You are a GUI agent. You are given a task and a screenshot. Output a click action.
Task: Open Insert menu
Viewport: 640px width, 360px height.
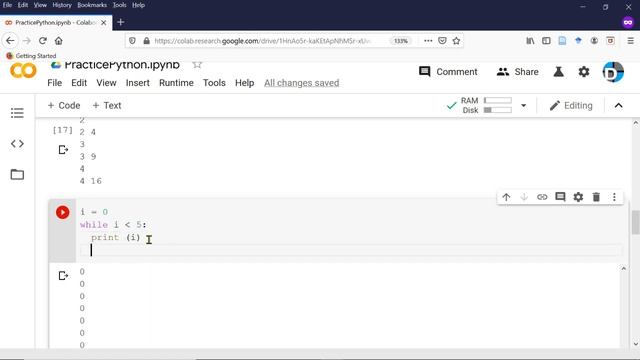[138, 83]
